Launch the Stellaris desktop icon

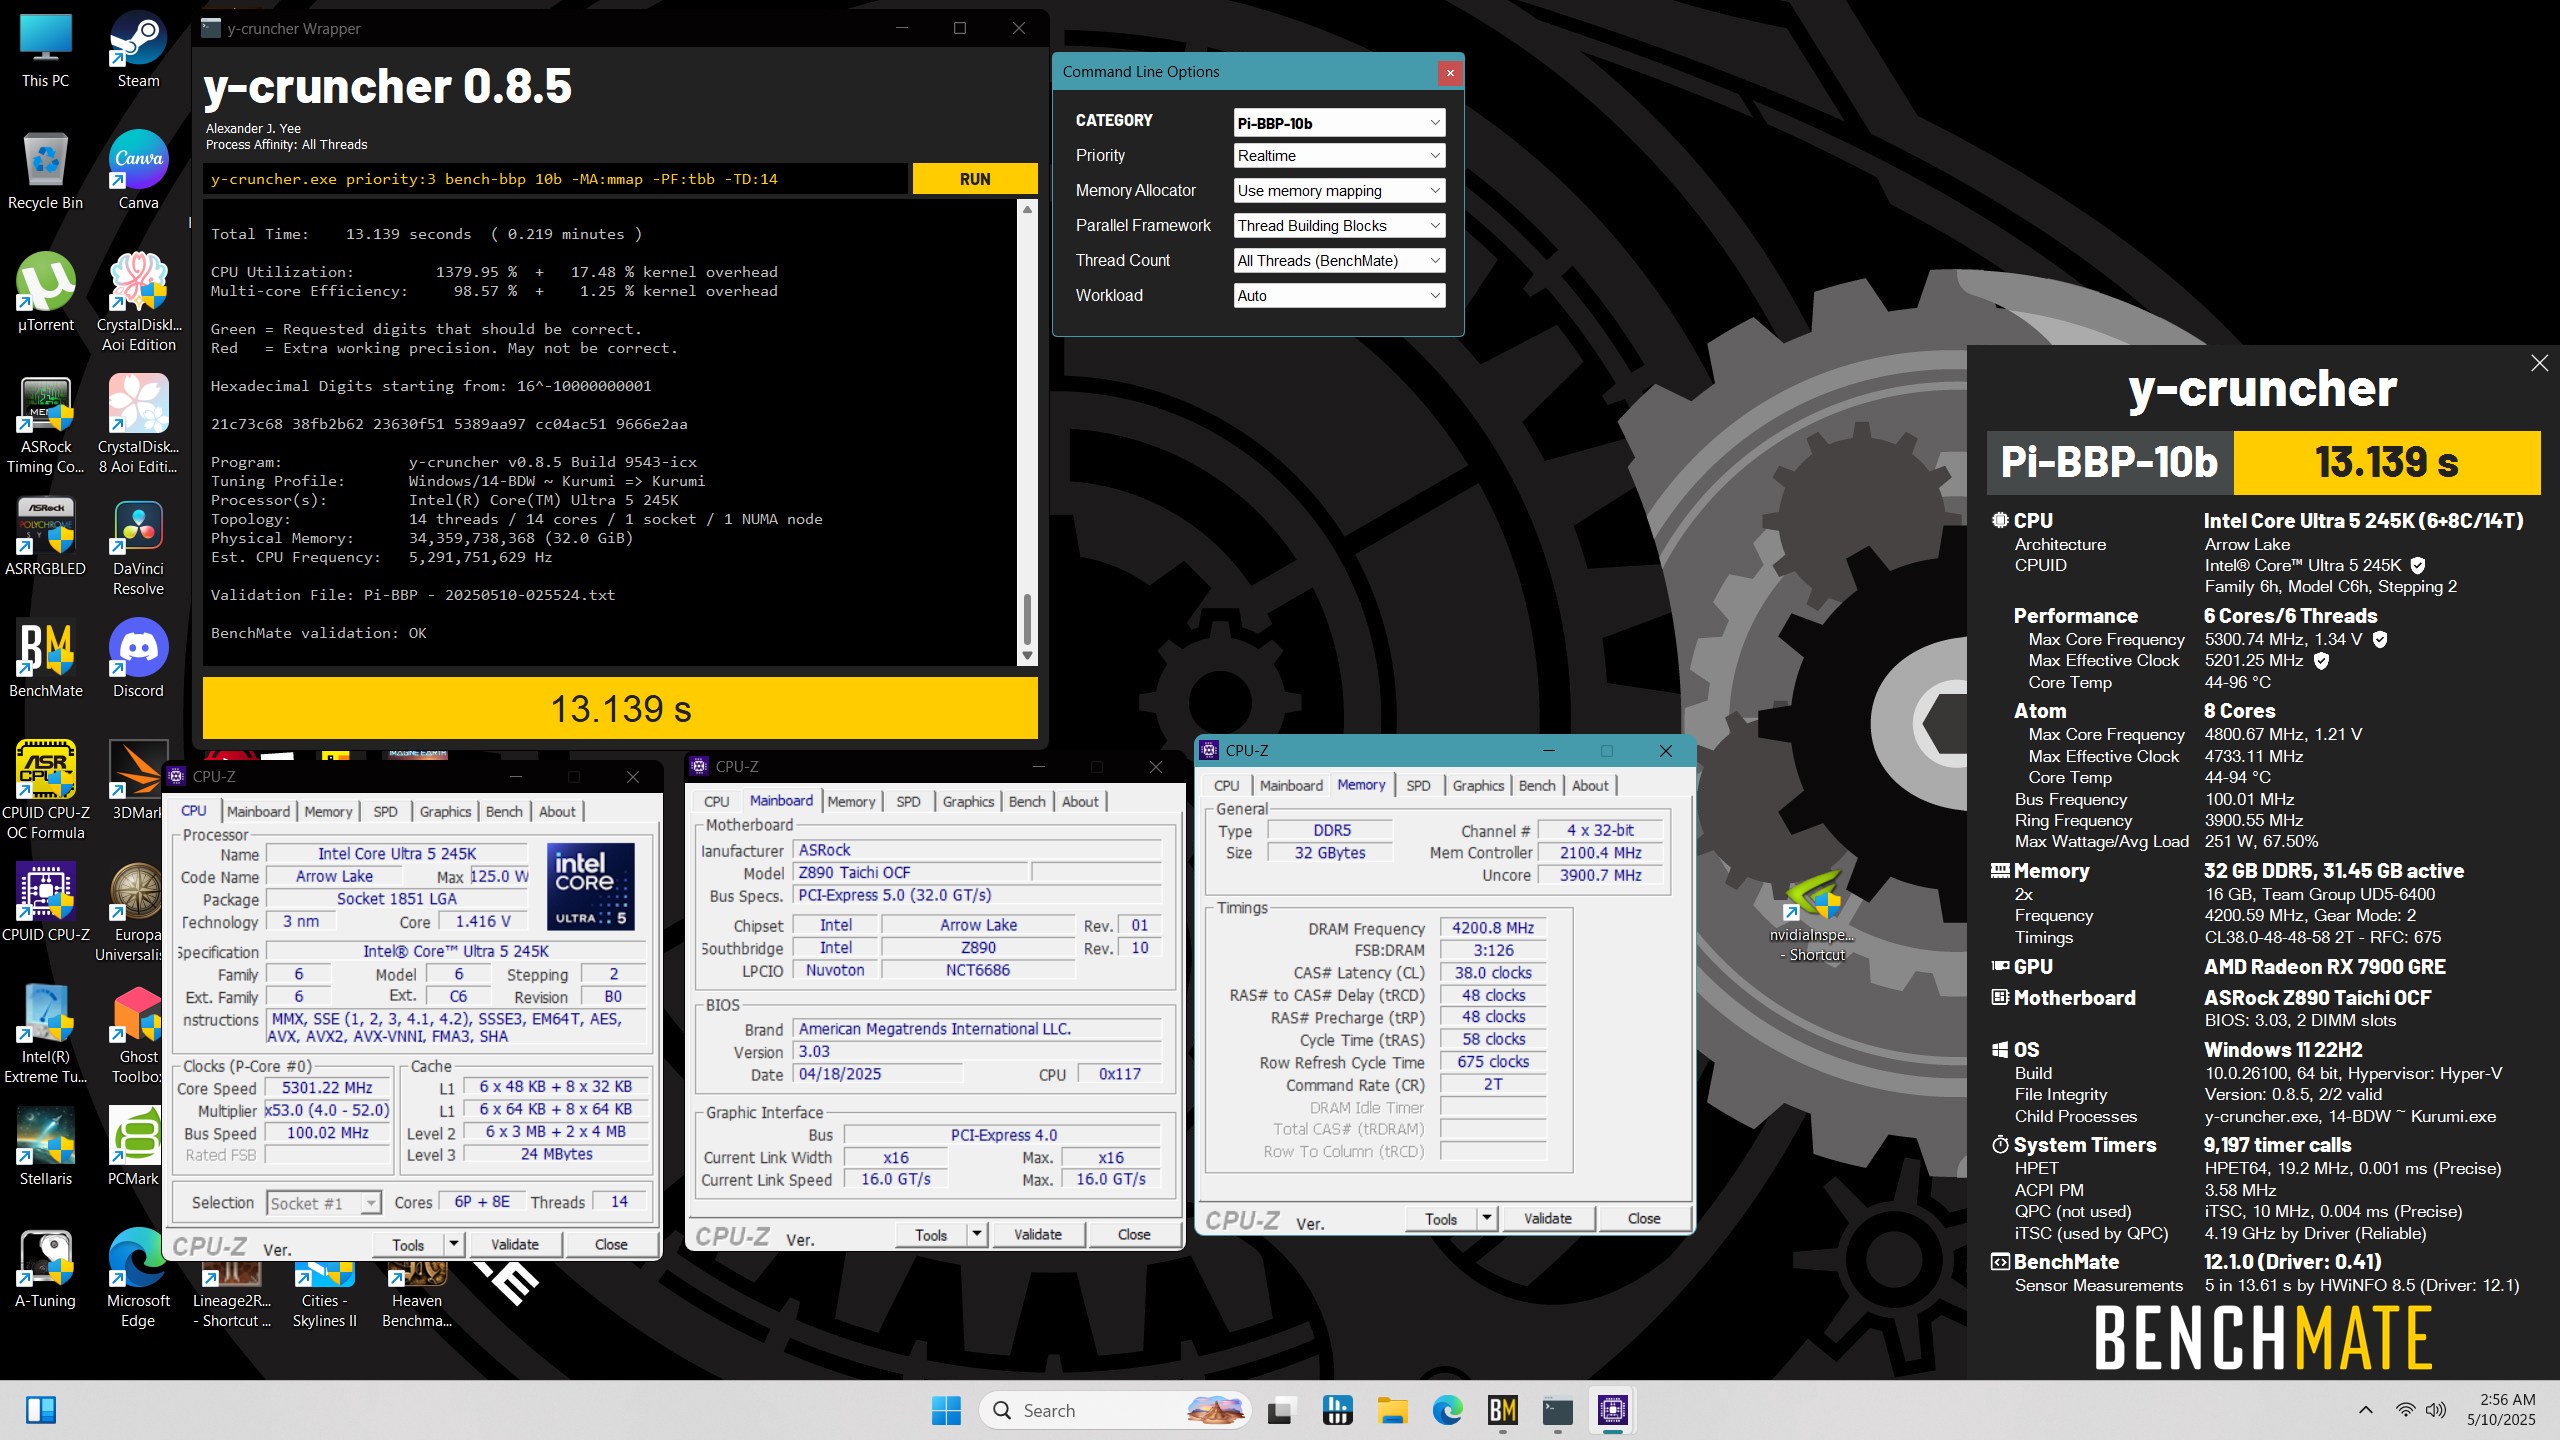(x=46, y=1148)
